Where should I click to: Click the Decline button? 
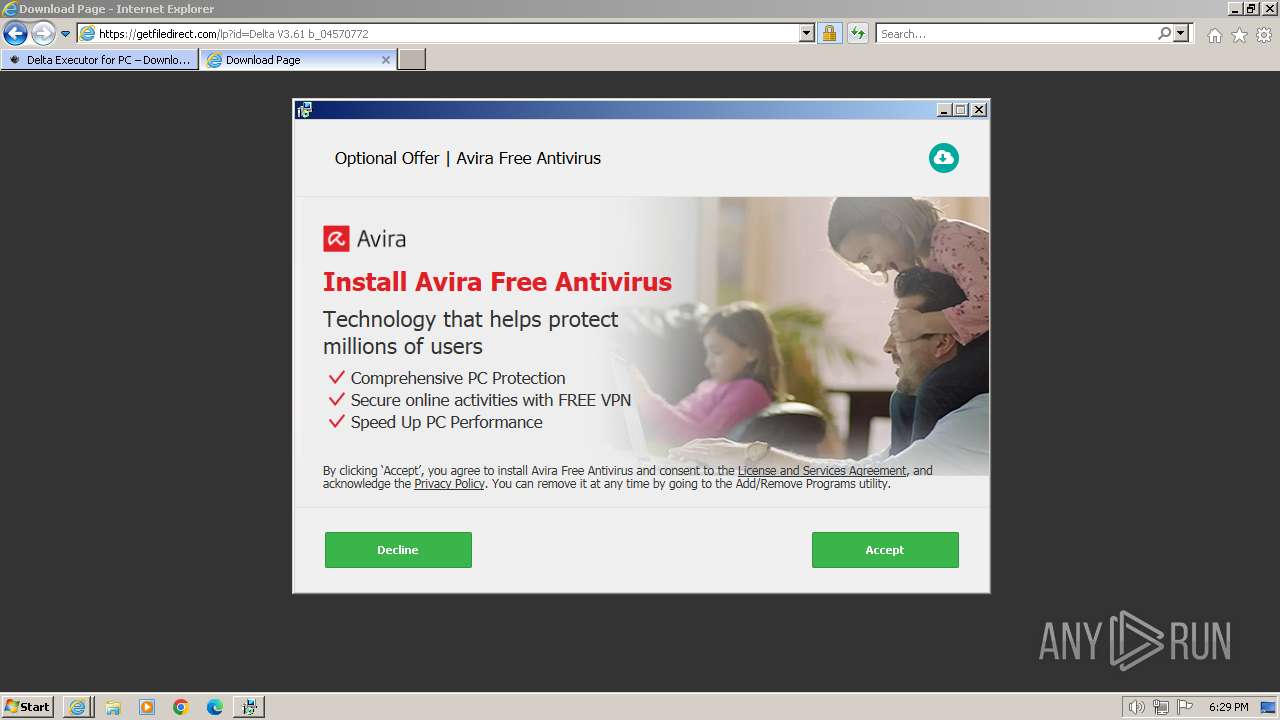(398, 550)
